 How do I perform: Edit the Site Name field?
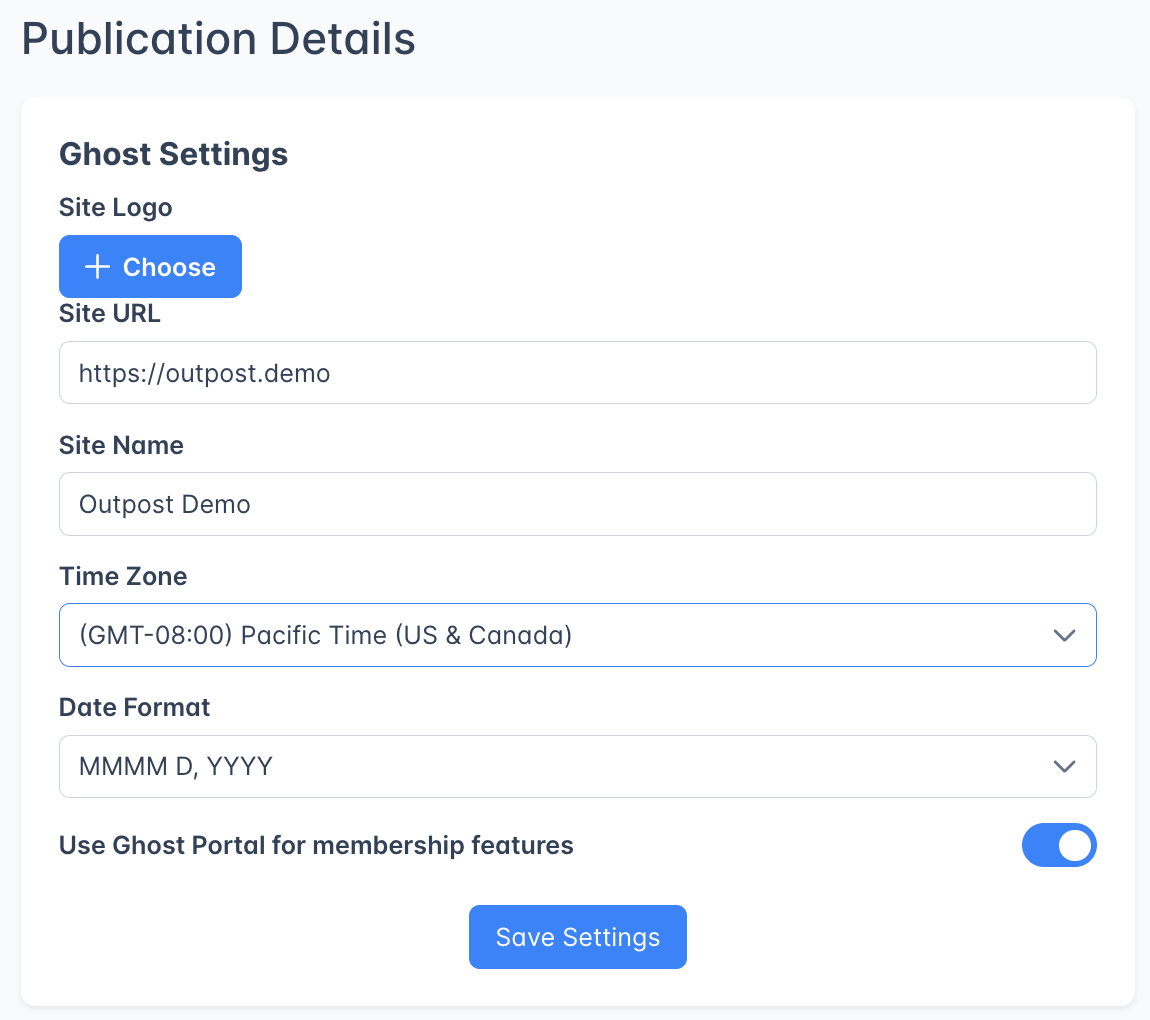577,504
